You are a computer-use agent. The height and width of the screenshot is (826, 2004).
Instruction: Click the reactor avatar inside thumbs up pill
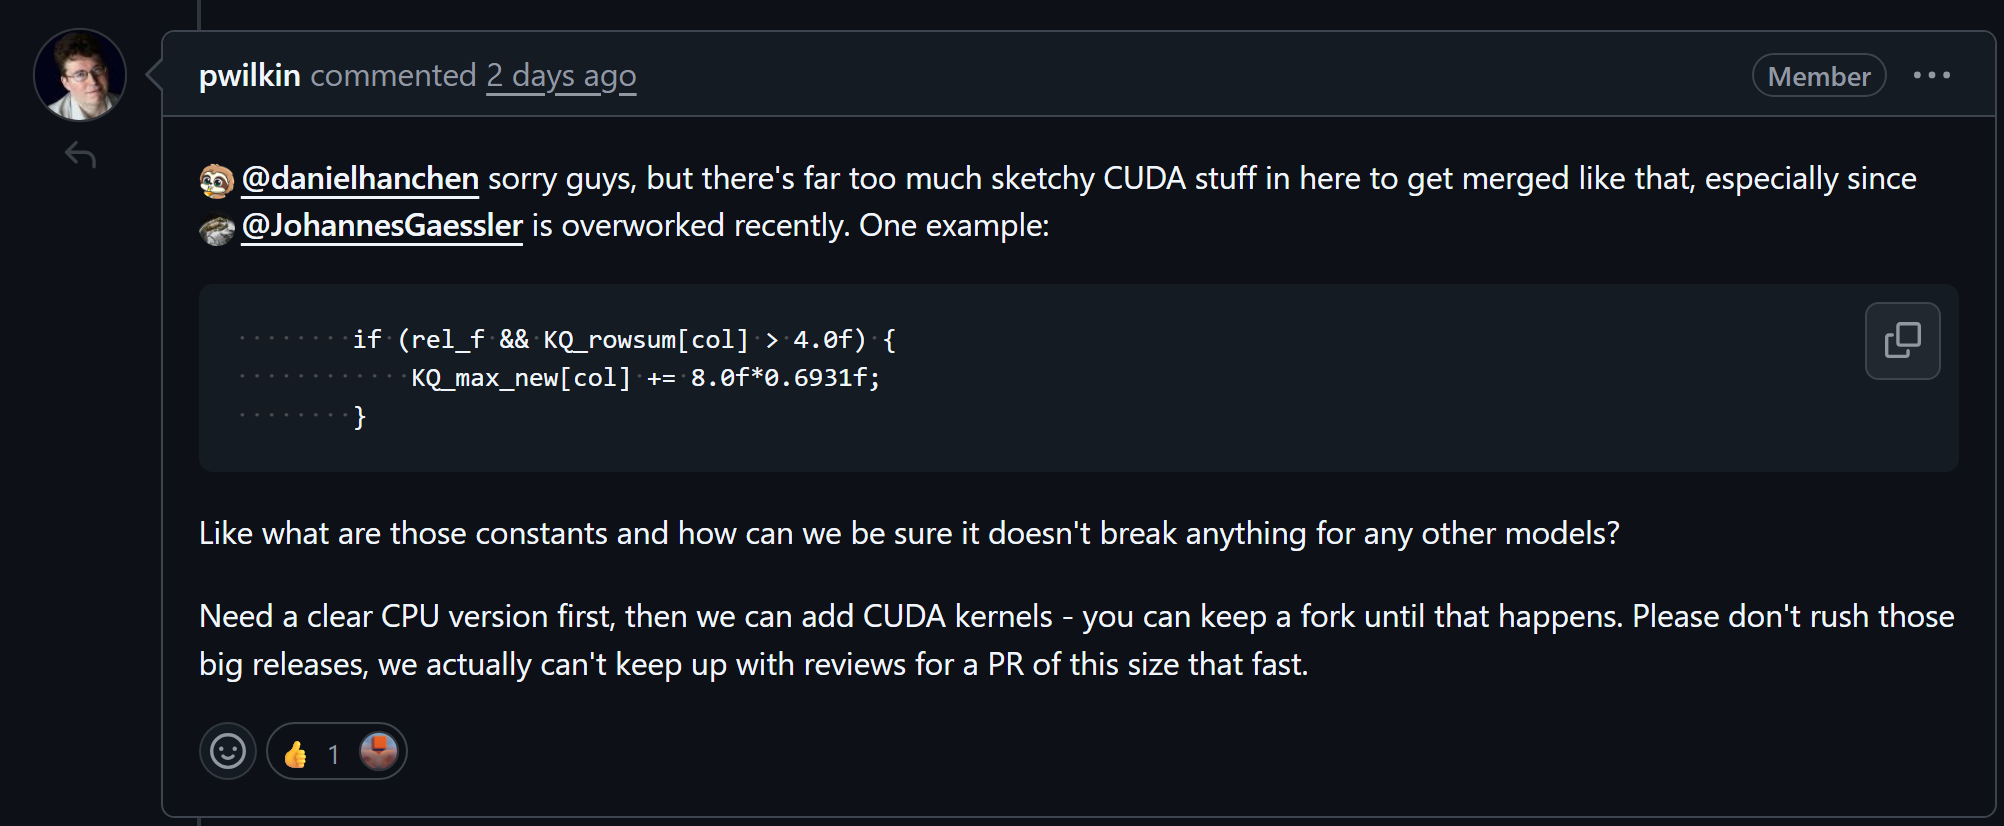pos(379,751)
